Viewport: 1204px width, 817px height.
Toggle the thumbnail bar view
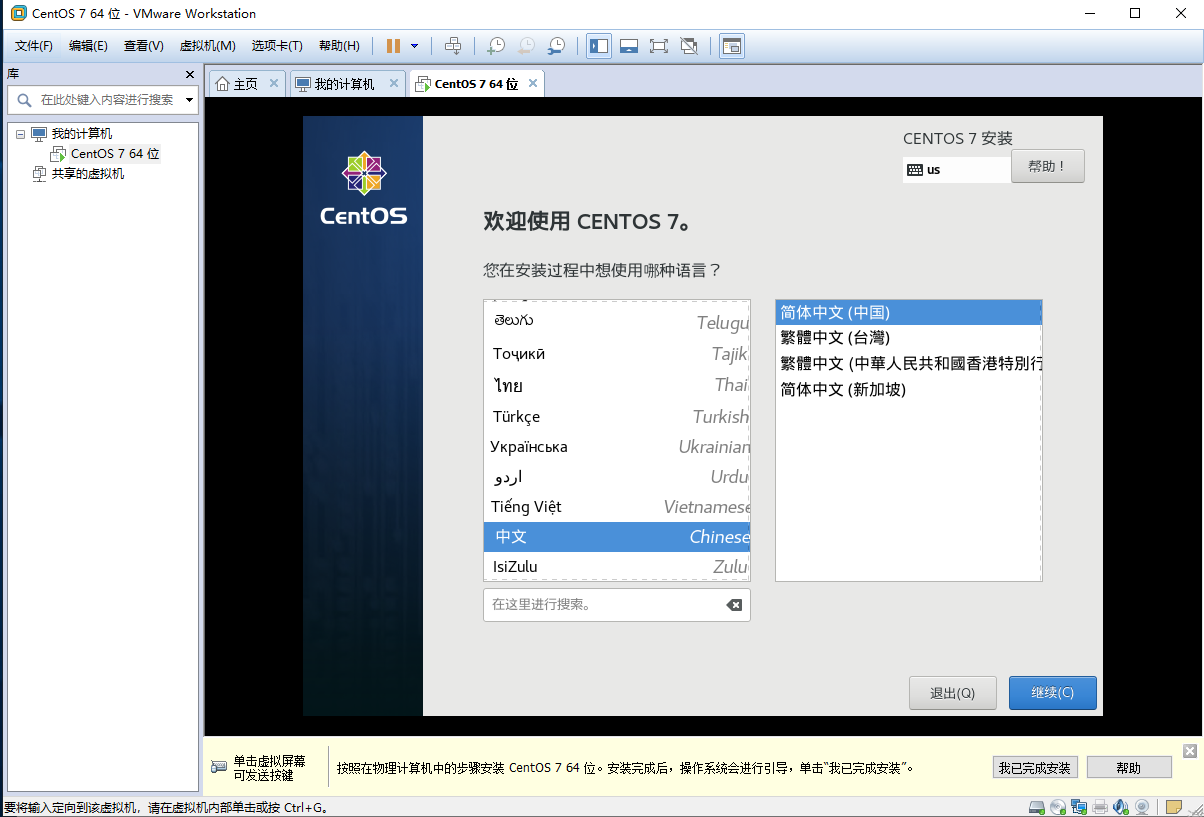[x=629, y=46]
